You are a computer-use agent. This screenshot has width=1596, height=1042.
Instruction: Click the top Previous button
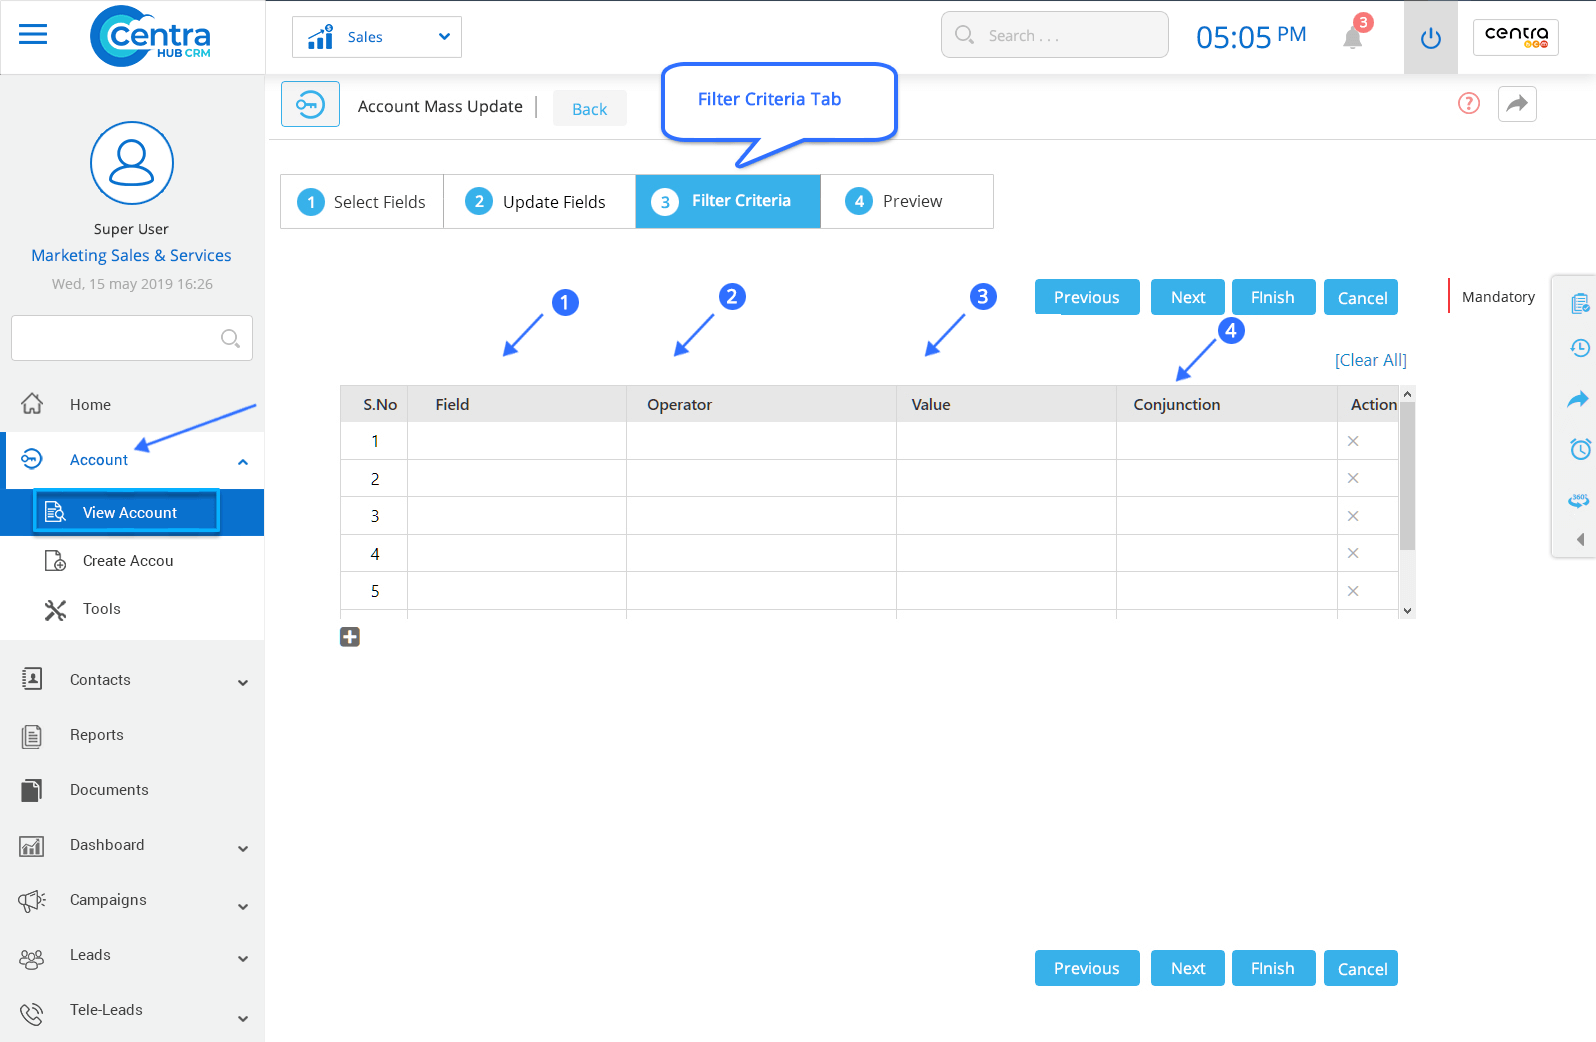[1087, 297]
